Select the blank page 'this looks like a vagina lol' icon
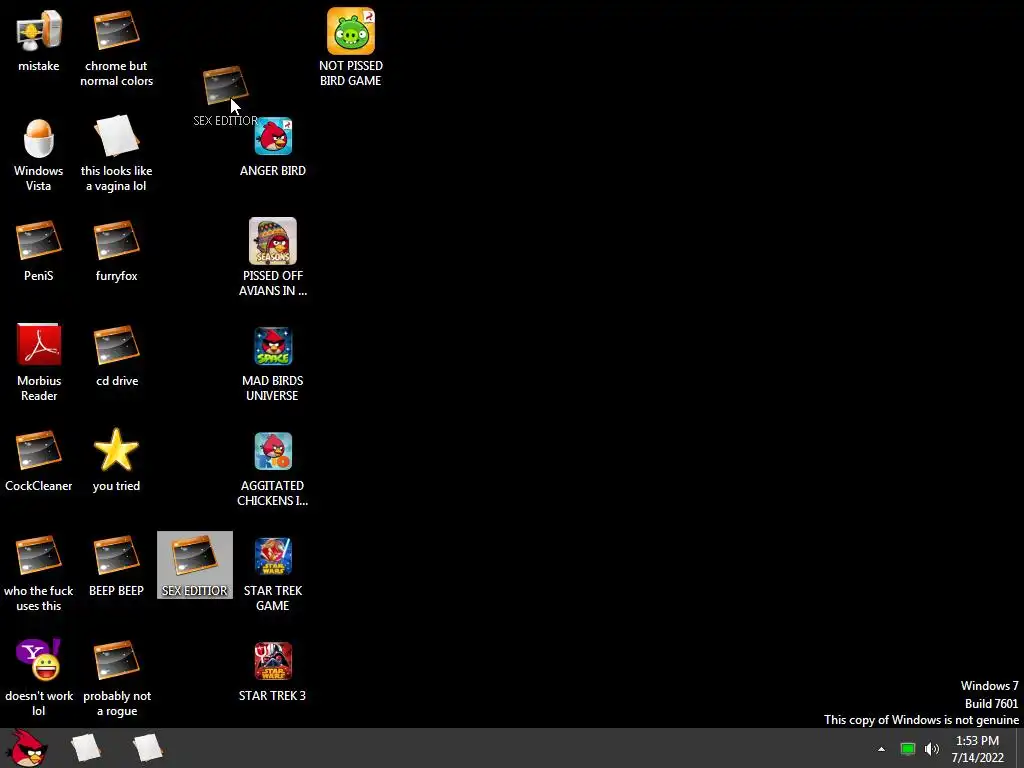1024x768 pixels. [116, 136]
